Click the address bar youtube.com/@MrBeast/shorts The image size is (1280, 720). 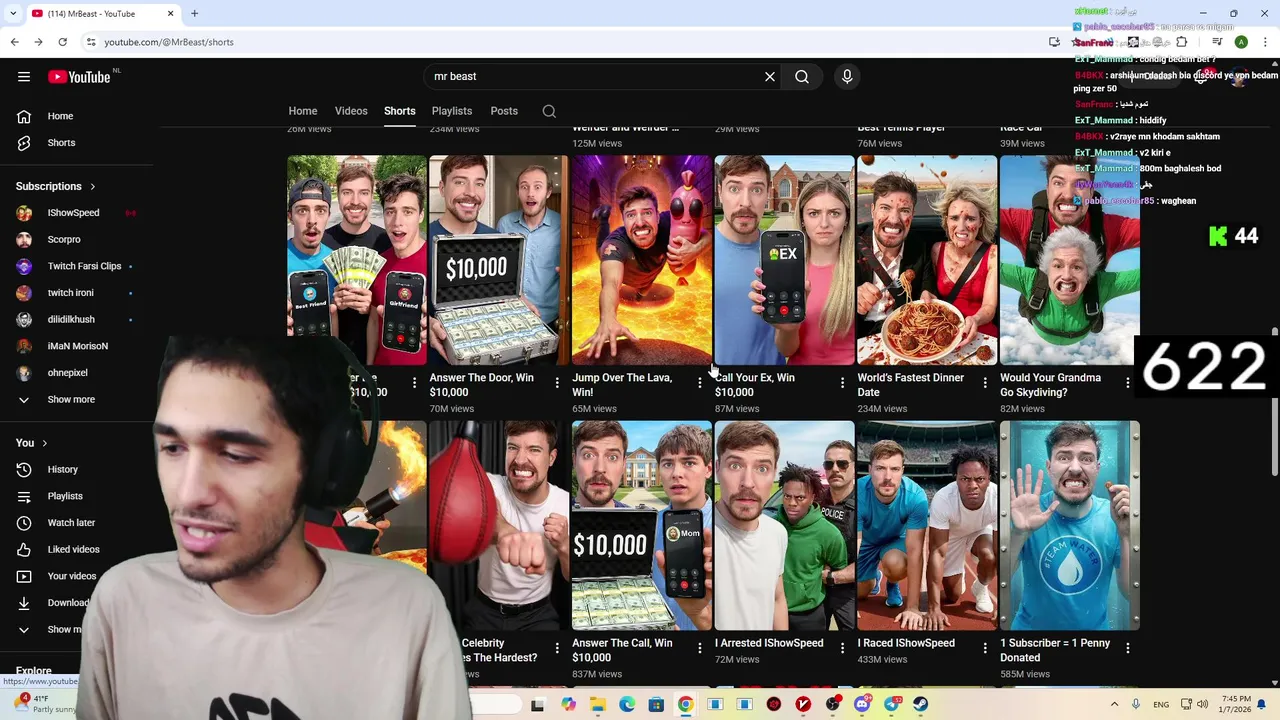coord(169,42)
